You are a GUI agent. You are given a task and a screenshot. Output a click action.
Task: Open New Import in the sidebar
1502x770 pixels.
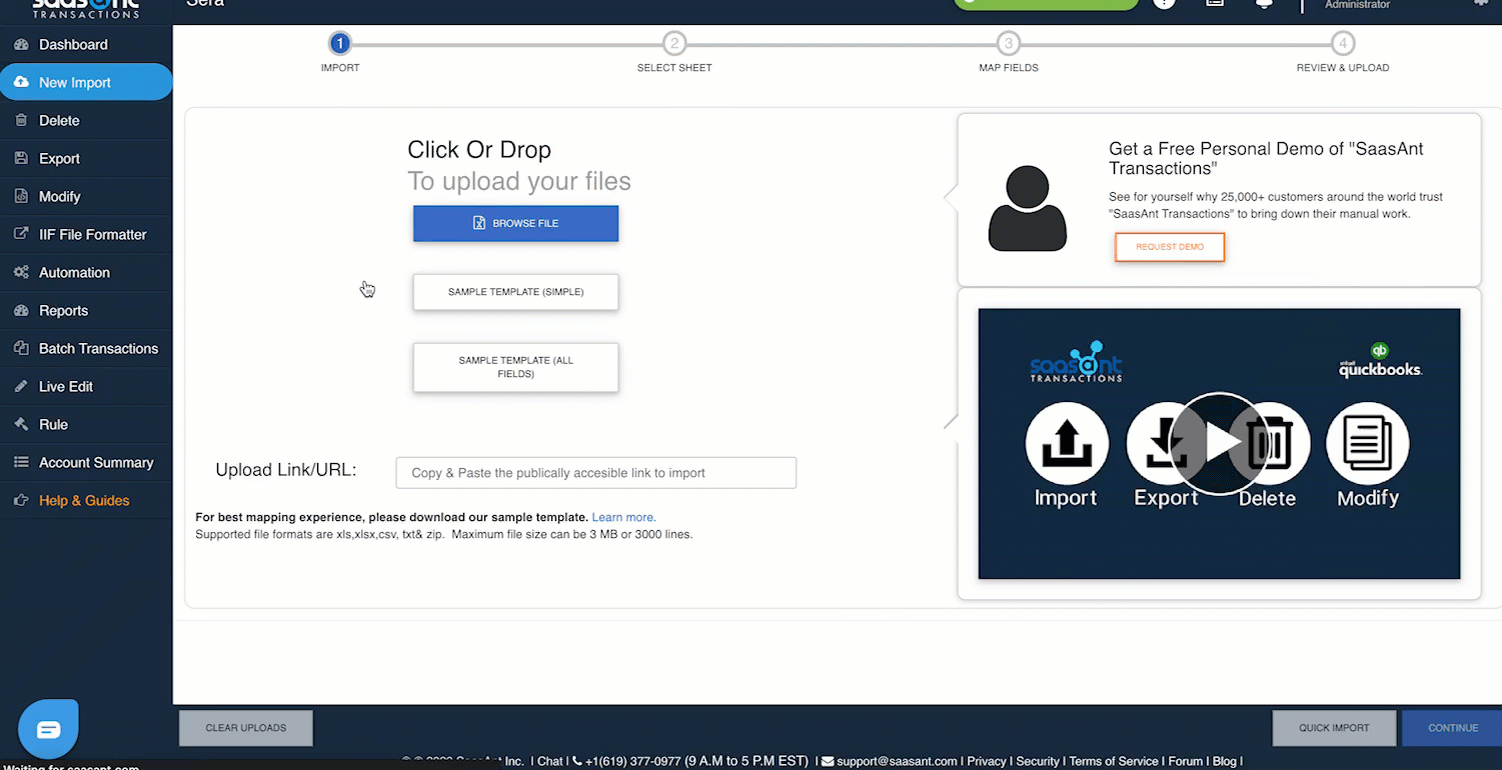click(x=86, y=82)
